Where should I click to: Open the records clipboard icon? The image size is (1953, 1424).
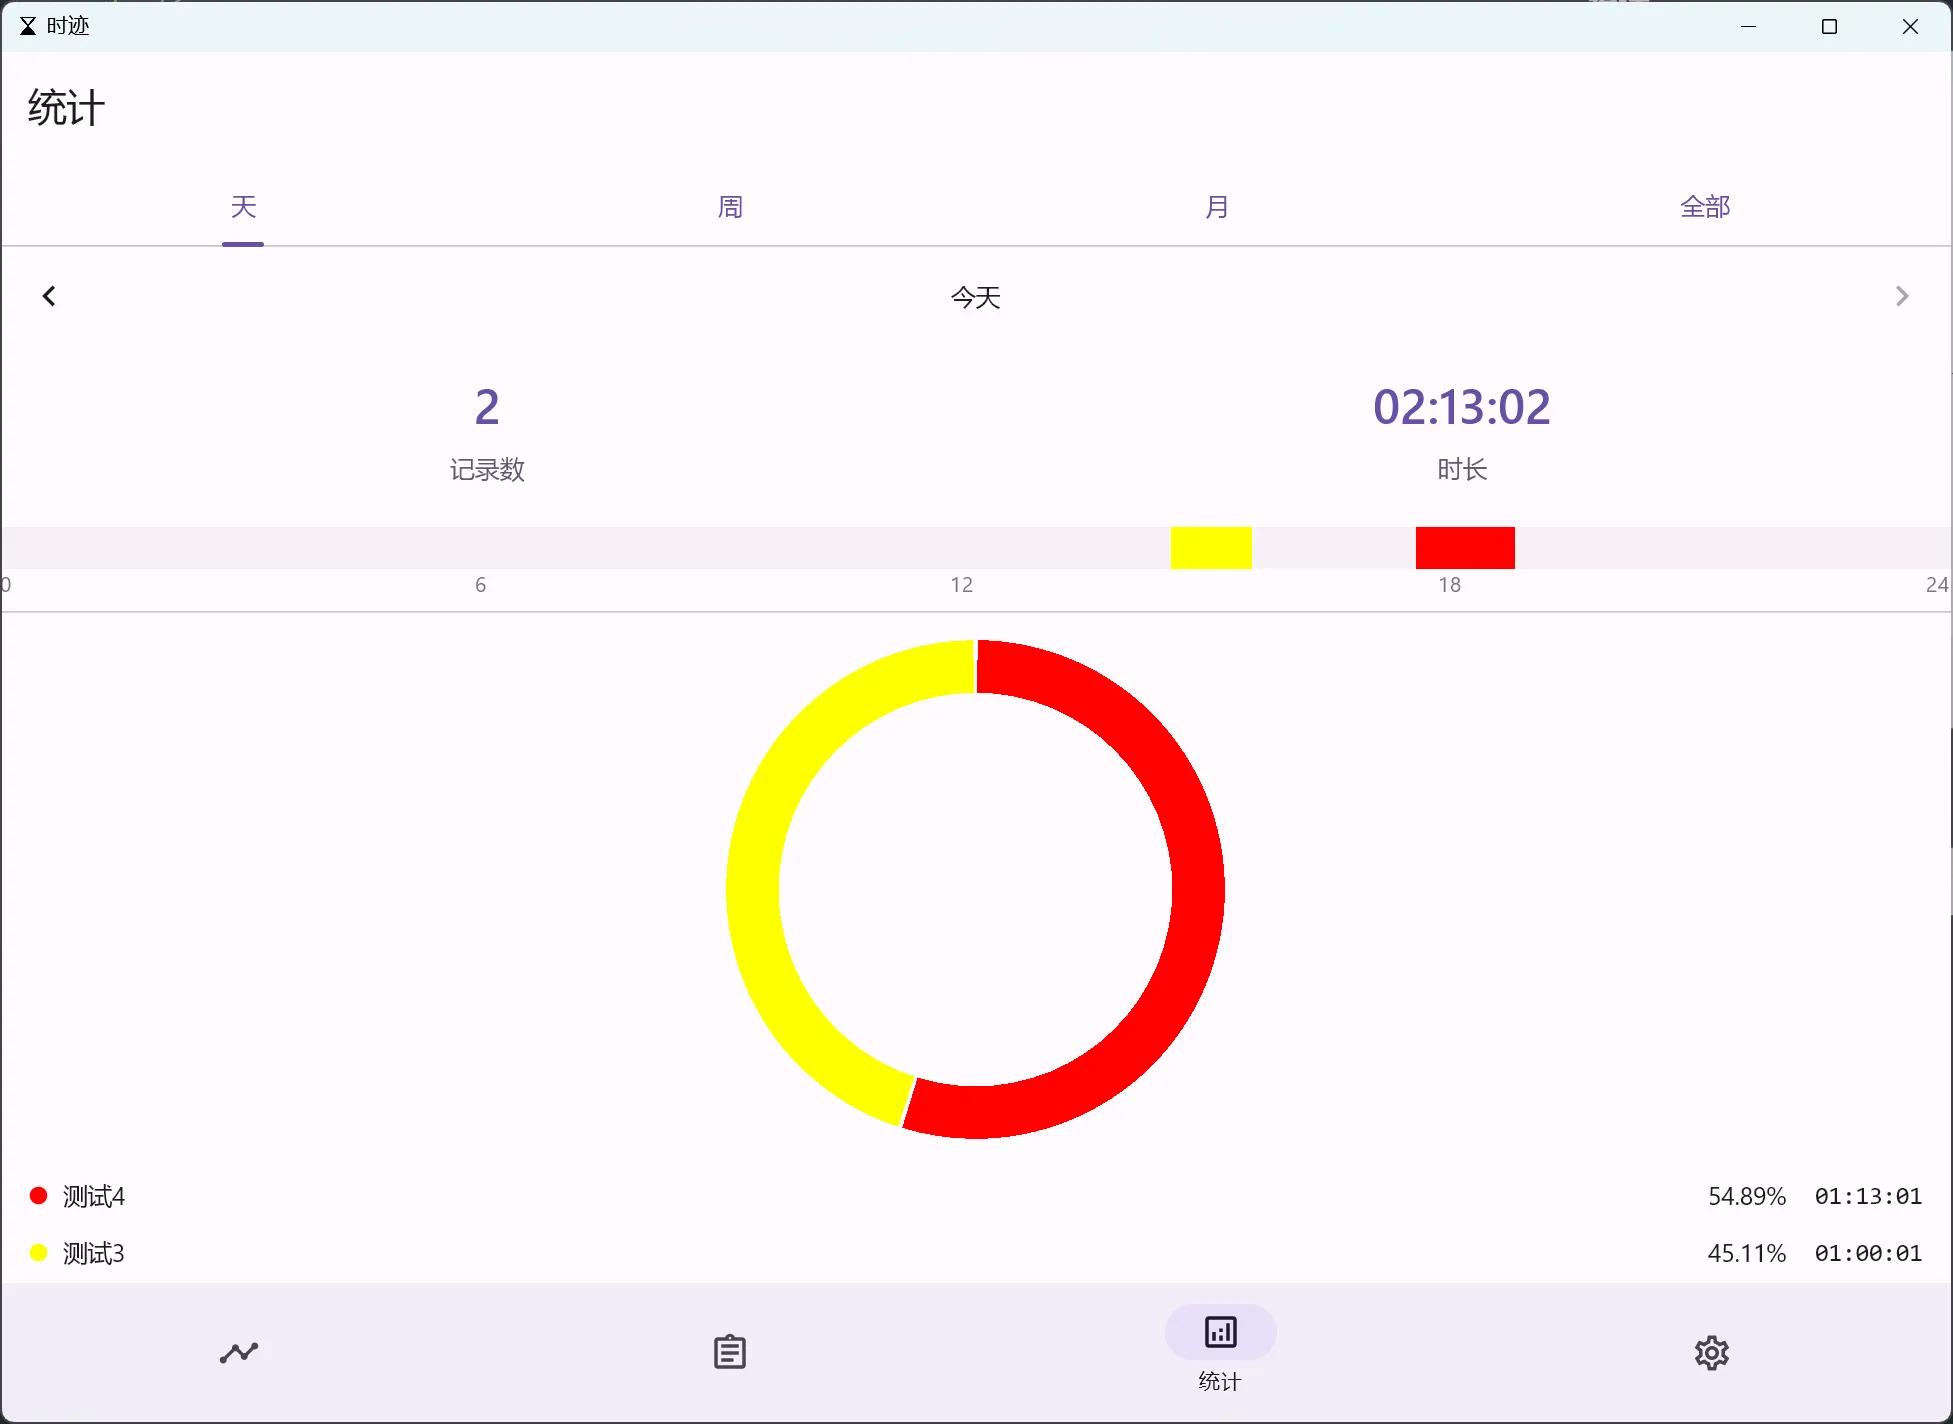[x=729, y=1352]
